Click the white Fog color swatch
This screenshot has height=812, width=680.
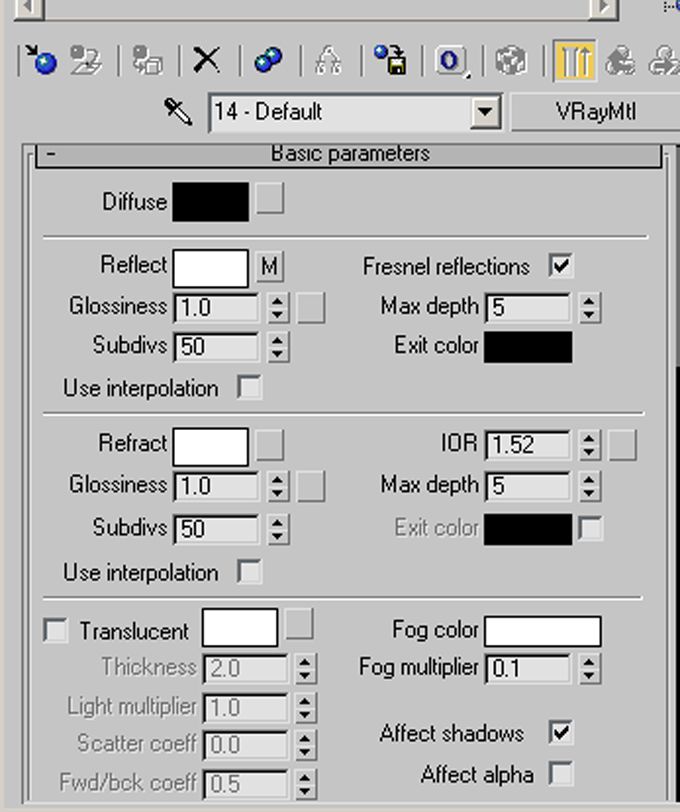543,631
